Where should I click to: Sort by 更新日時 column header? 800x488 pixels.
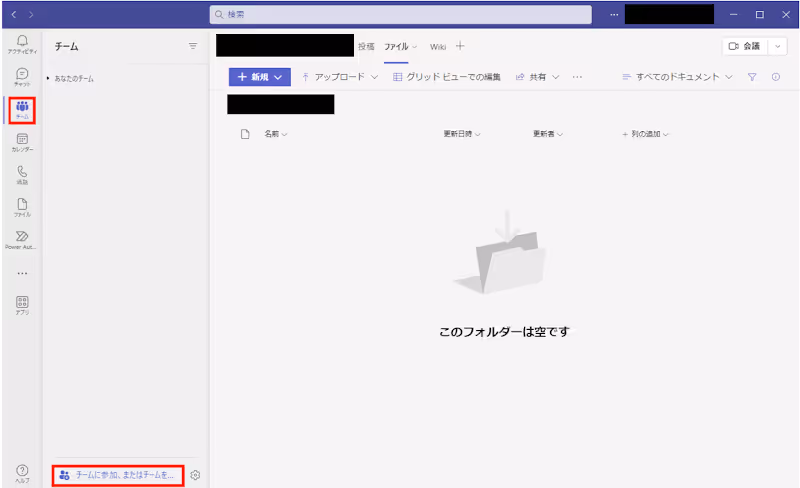(462, 134)
